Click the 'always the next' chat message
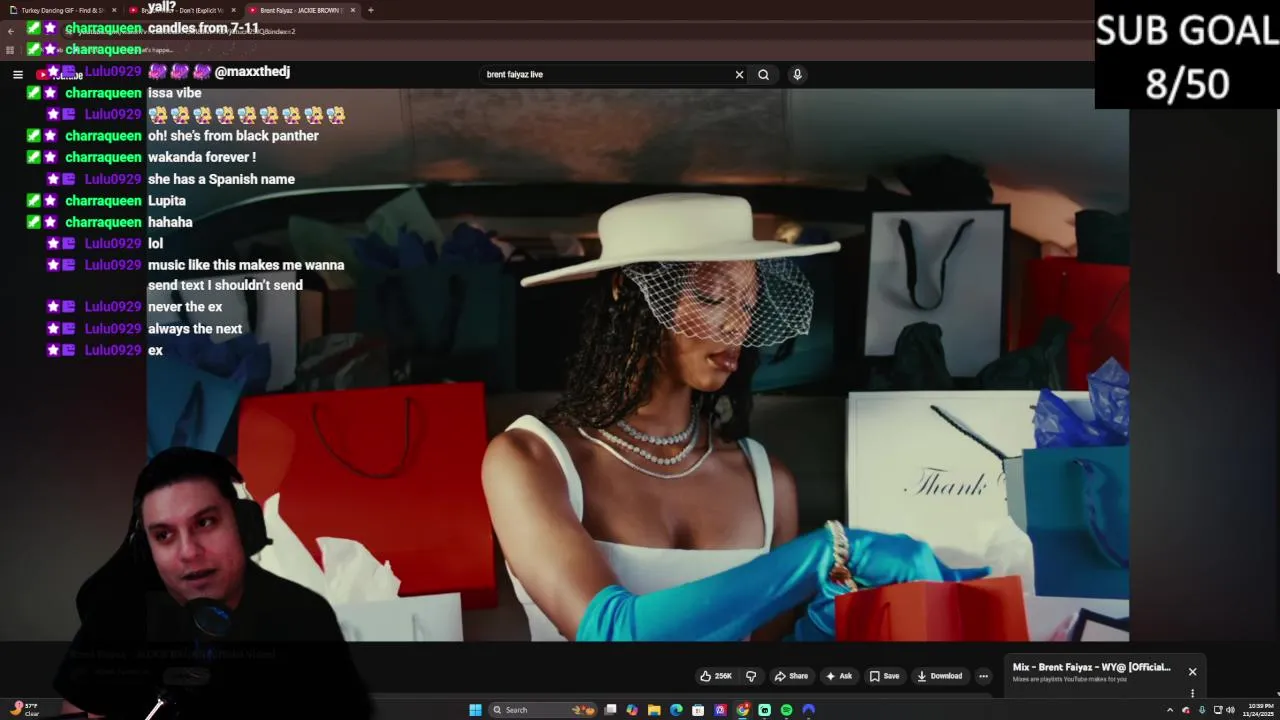 [x=195, y=329]
